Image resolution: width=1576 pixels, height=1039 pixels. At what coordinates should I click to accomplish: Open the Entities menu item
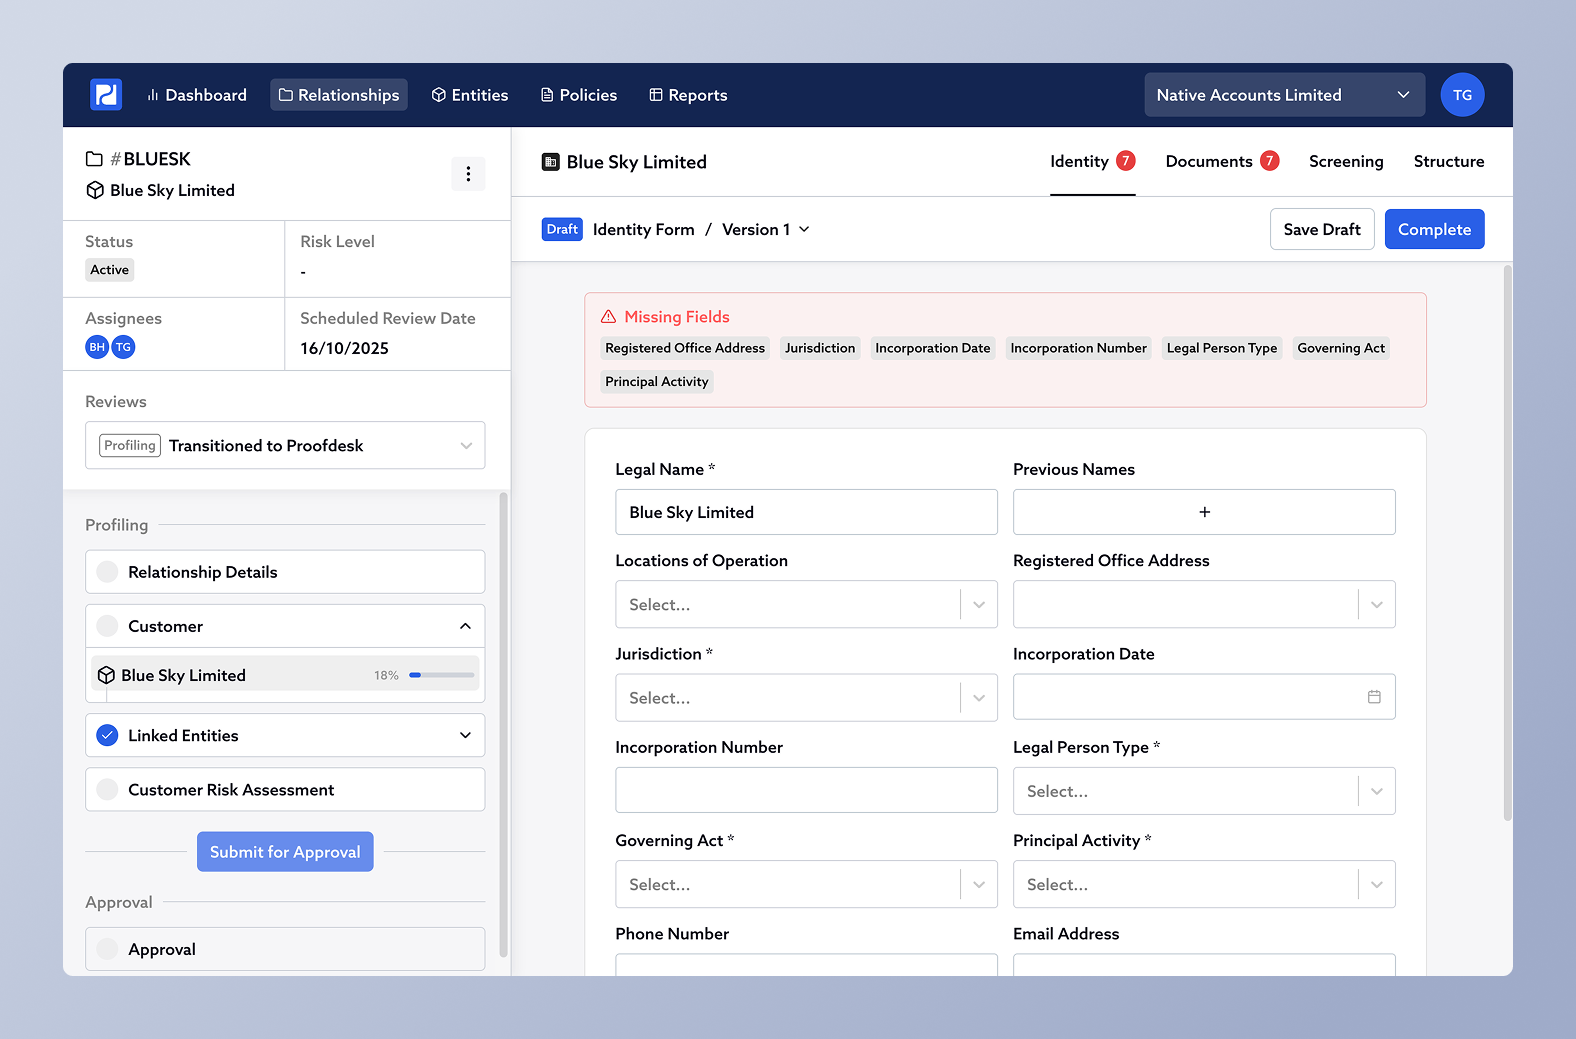pyautogui.click(x=470, y=95)
